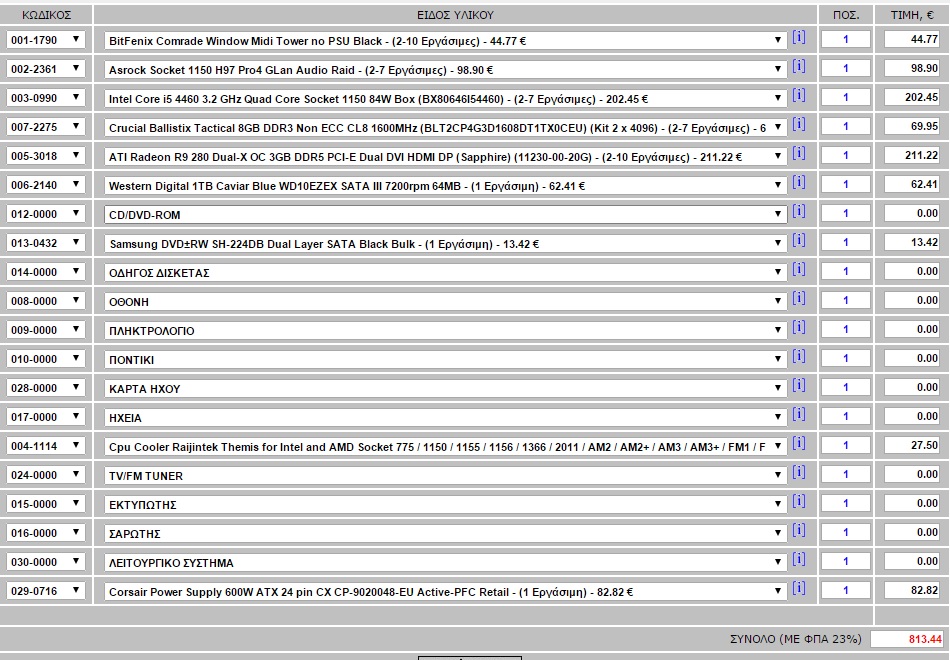950x660 pixels.
Task: Open info link for Asrock H97 Pro4 motherboard
Action: [x=799, y=67]
